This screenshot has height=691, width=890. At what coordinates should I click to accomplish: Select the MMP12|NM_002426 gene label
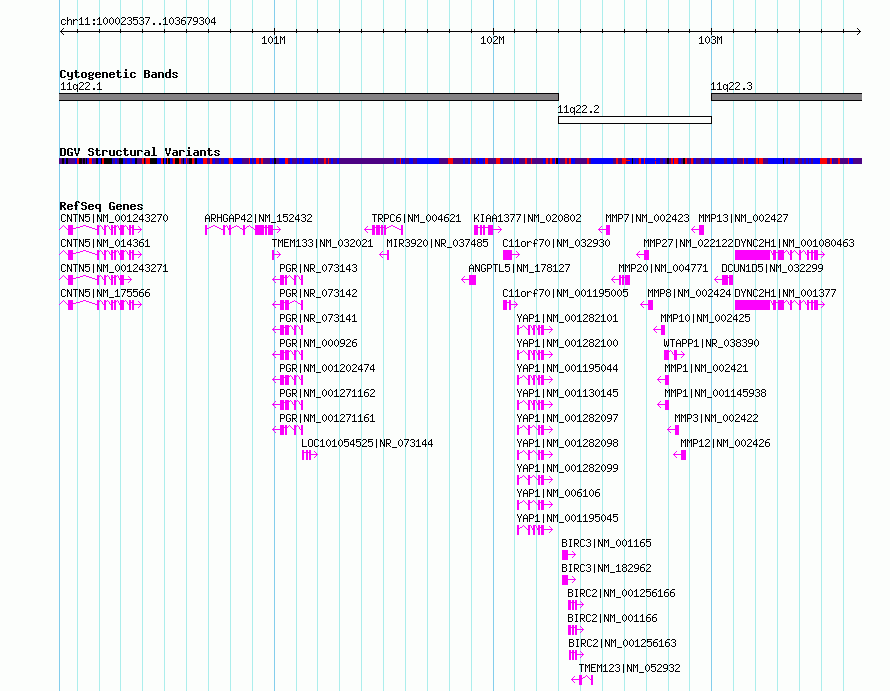coord(725,443)
